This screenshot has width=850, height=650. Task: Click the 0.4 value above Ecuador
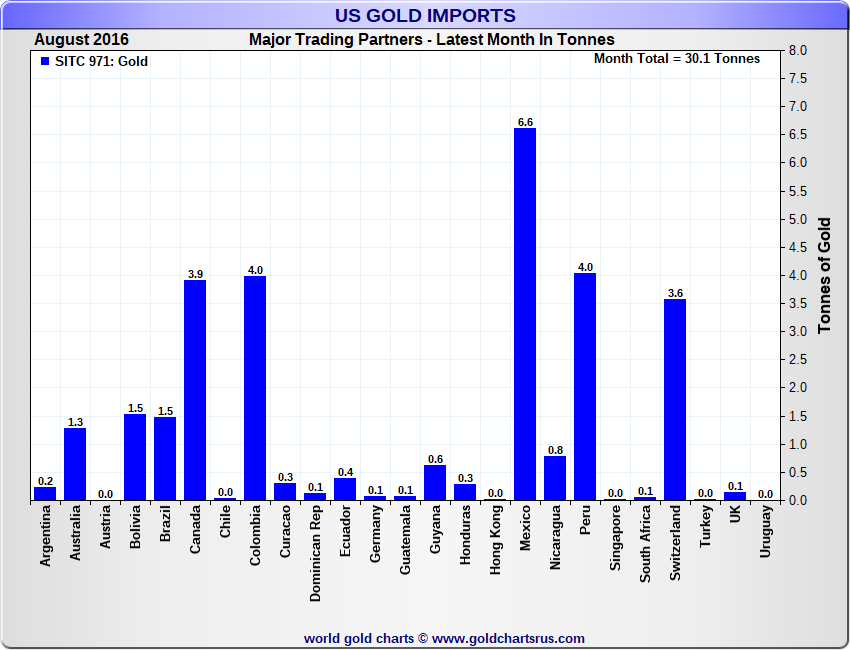(x=345, y=472)
